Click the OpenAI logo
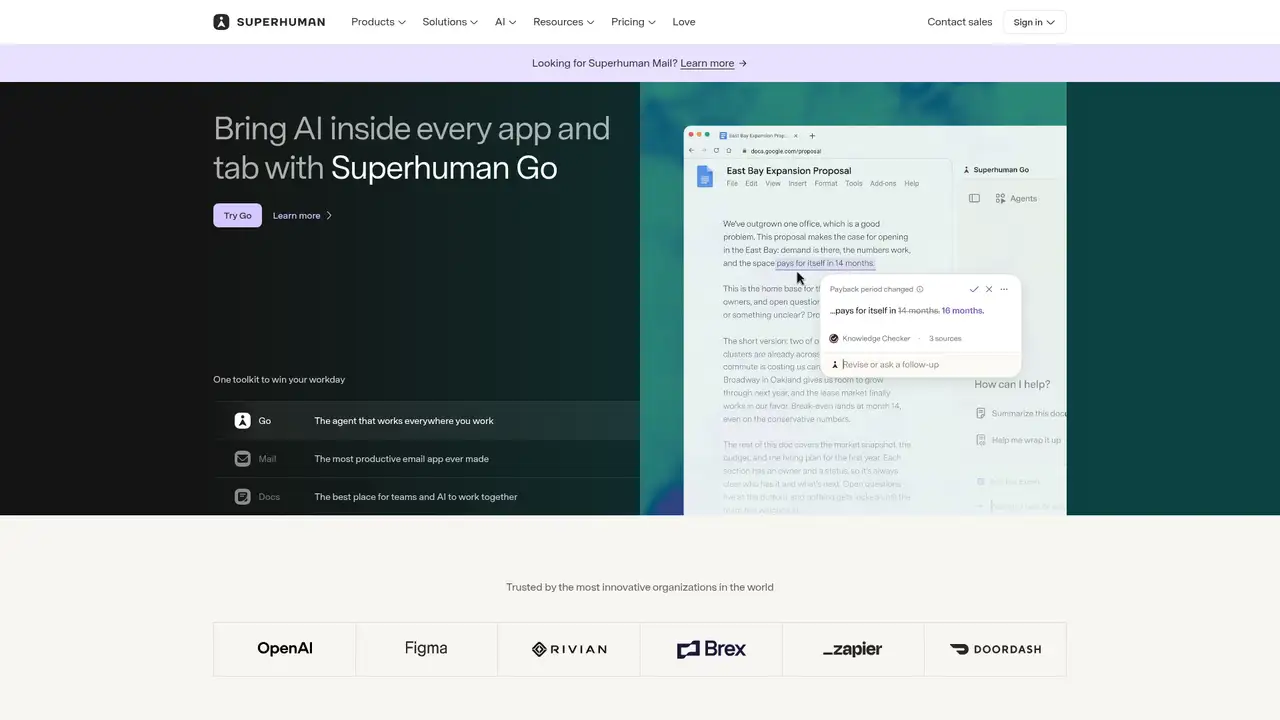The height and width of the screenshot is (720, 1280). point(285,649)
